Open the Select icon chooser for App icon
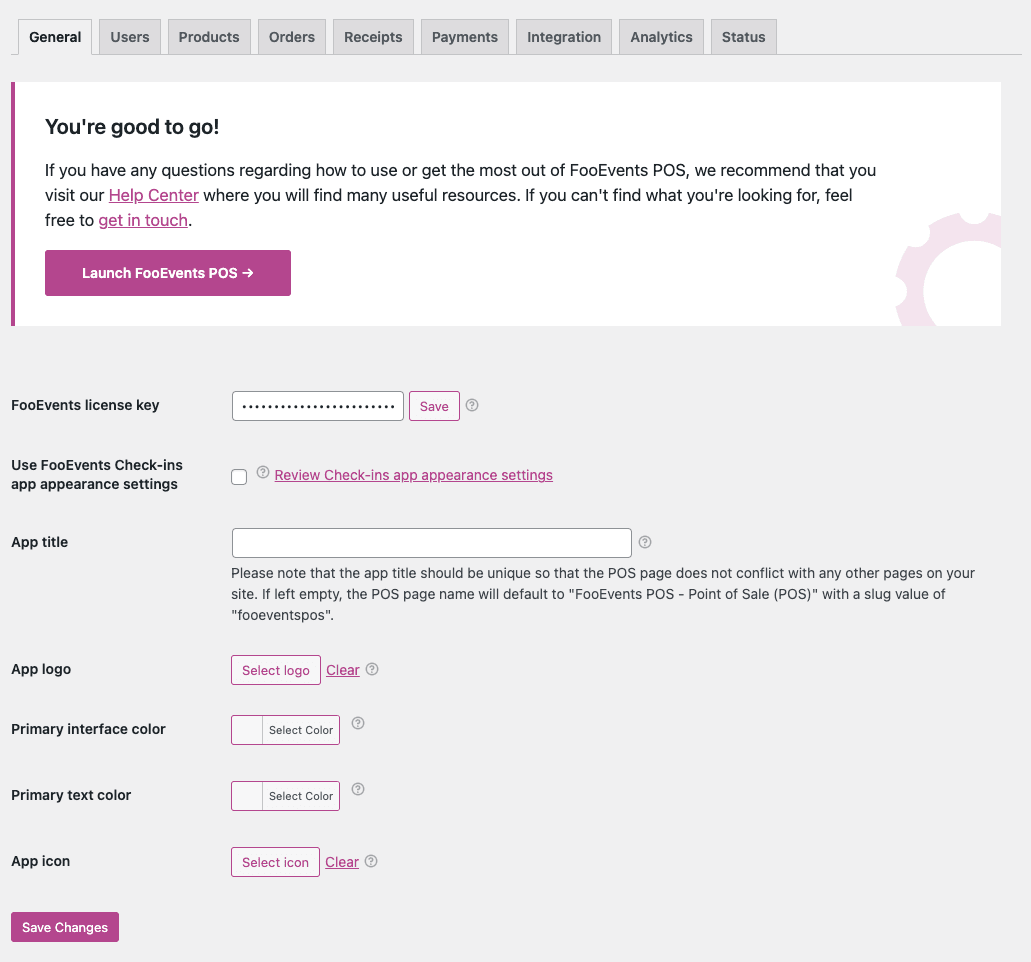 (275, 861)
